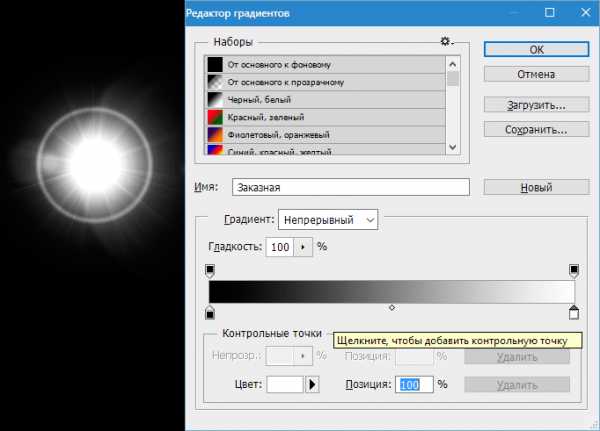This screenshot has height=431, width=600.
Task: Open the Гладкость slider arrow
Action: click(x=303, y=247)
